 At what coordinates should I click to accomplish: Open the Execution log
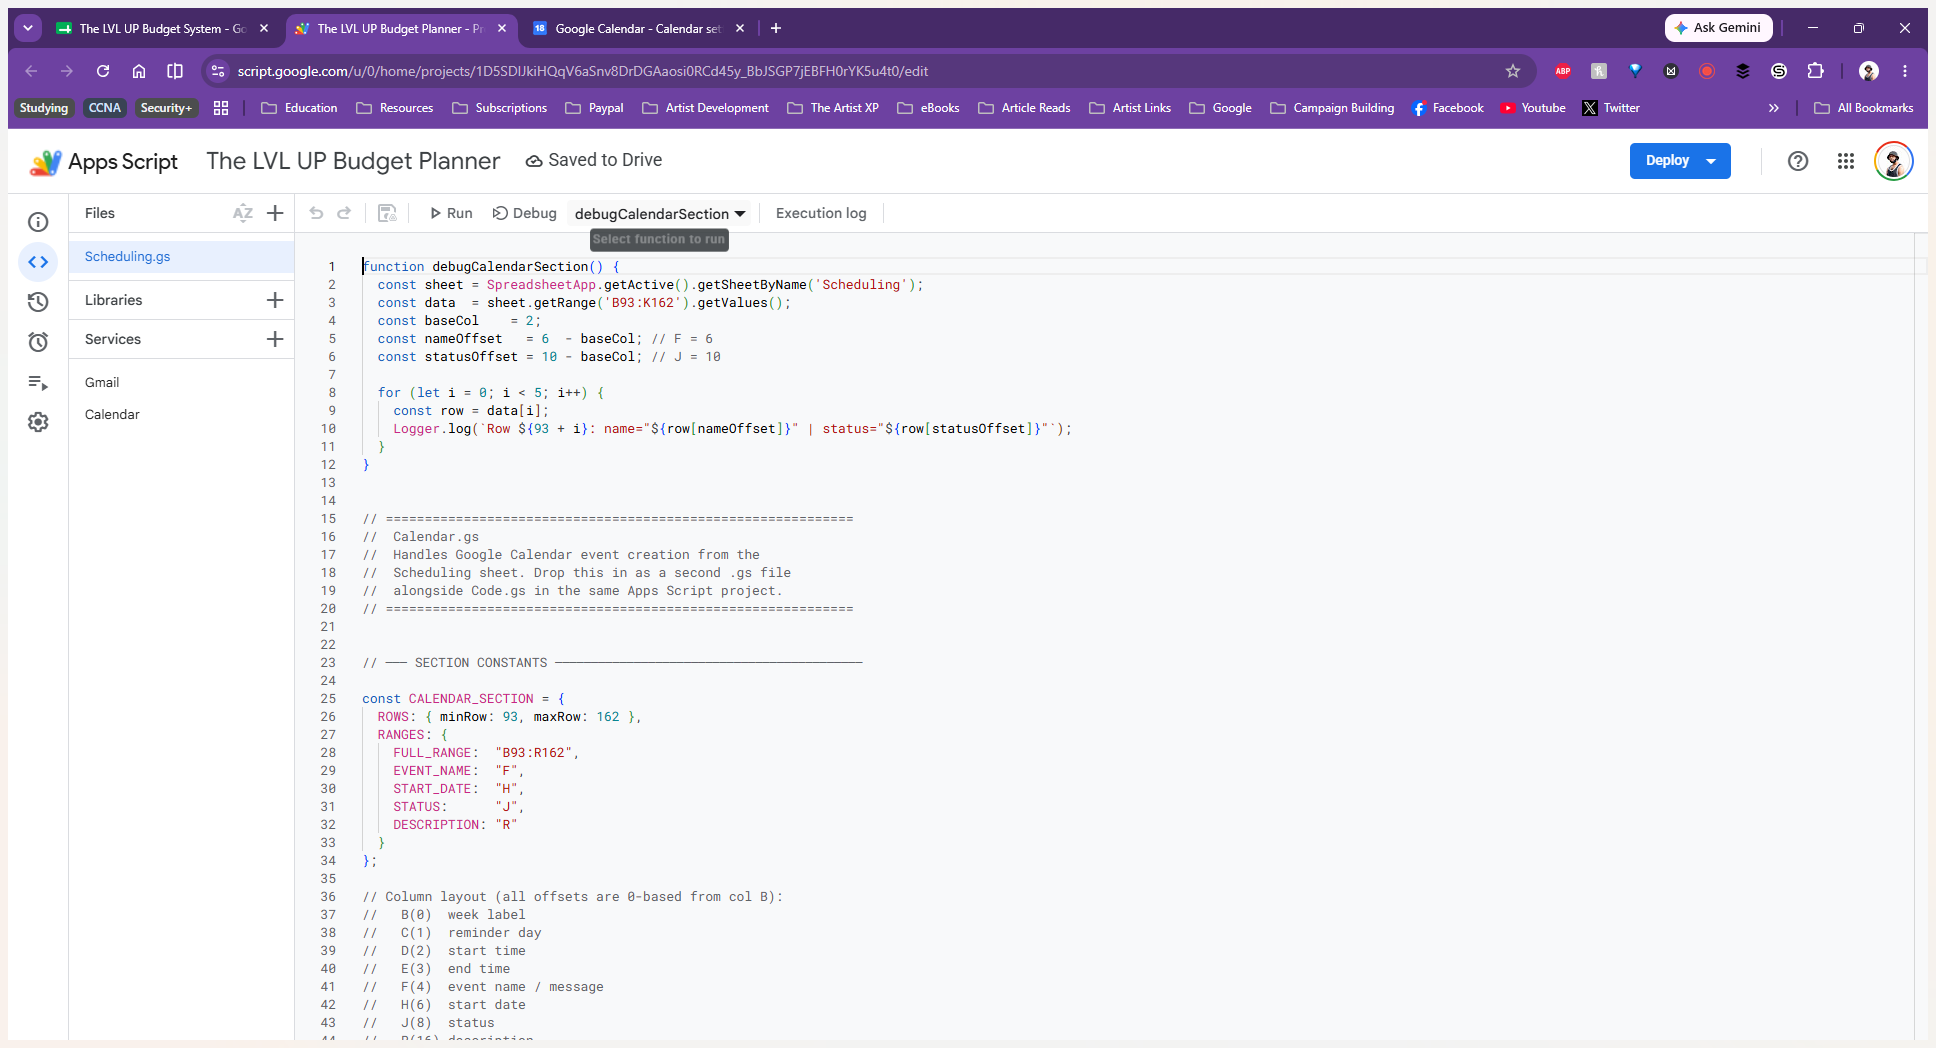click(x=821, y=213)
